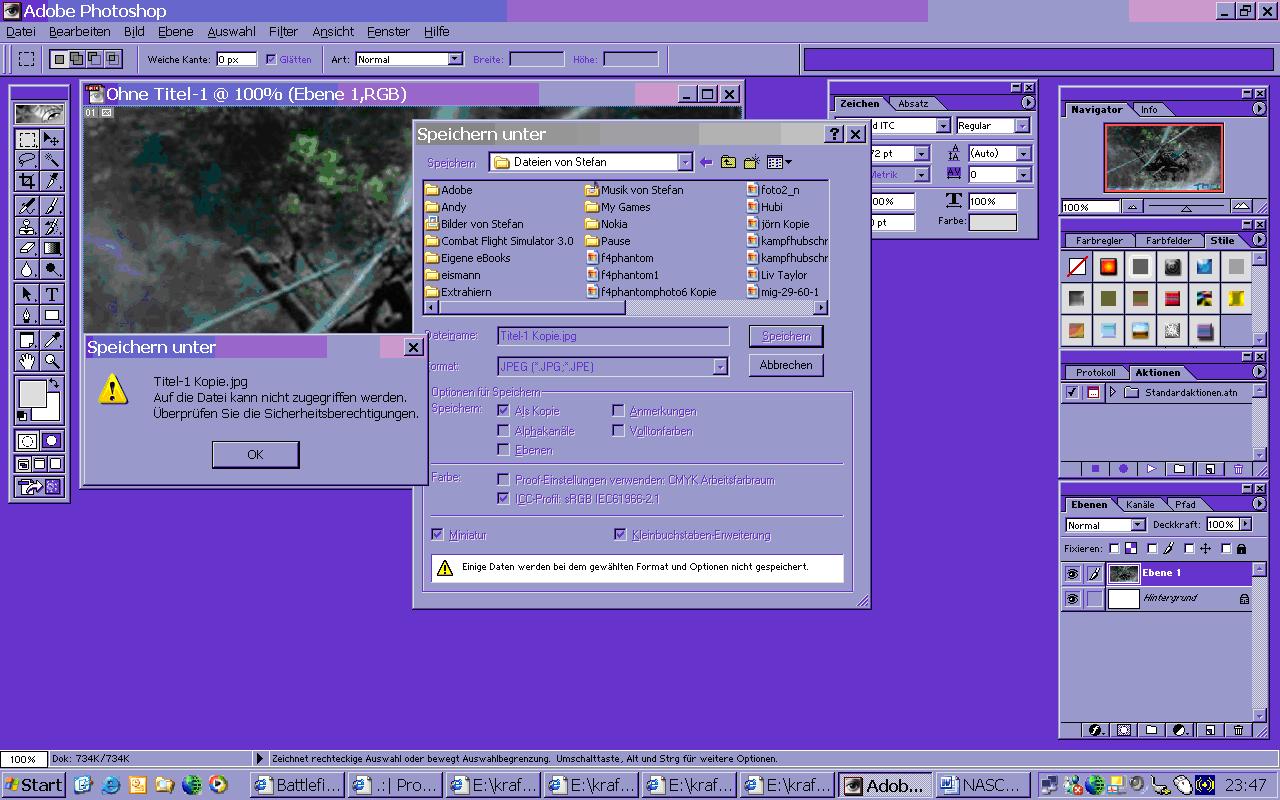Image resolution: width=1280 pixels, height=800 pixels.
Task: Select the Pen tool
Action: point(27,315)
